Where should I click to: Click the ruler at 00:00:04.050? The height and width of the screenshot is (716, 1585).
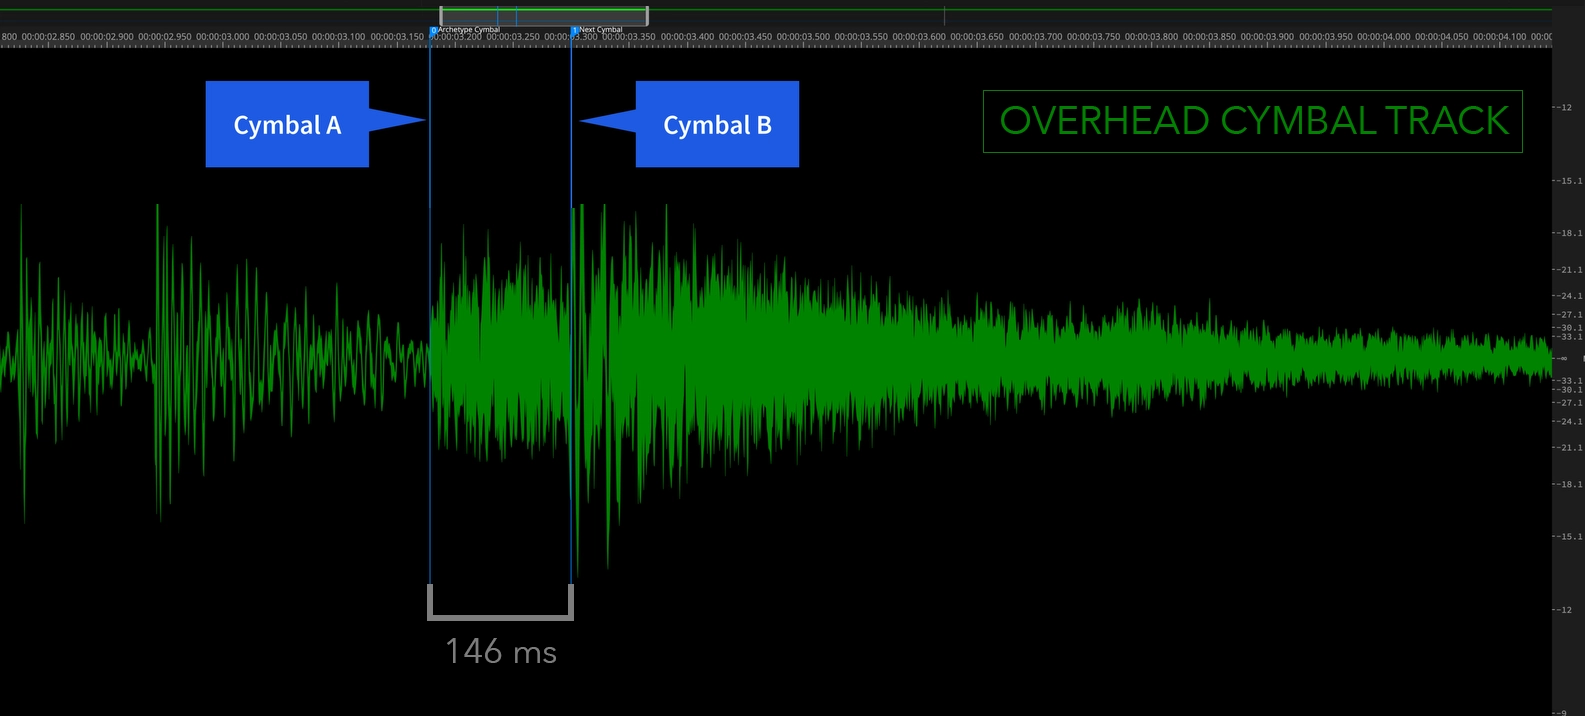(1442, 37)
